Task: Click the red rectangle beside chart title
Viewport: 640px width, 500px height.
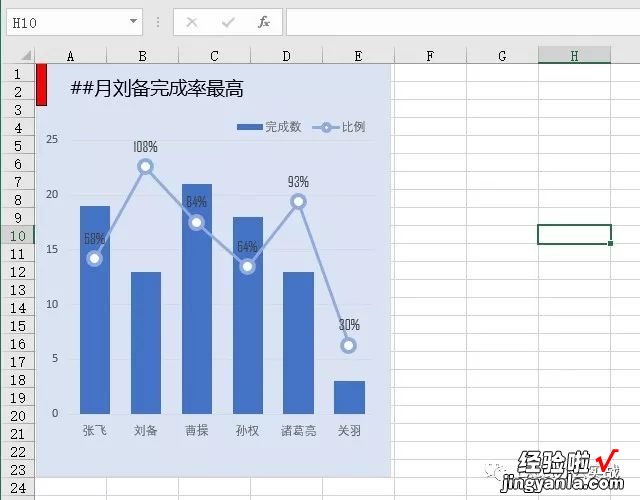Action: (x=42, y=84)
